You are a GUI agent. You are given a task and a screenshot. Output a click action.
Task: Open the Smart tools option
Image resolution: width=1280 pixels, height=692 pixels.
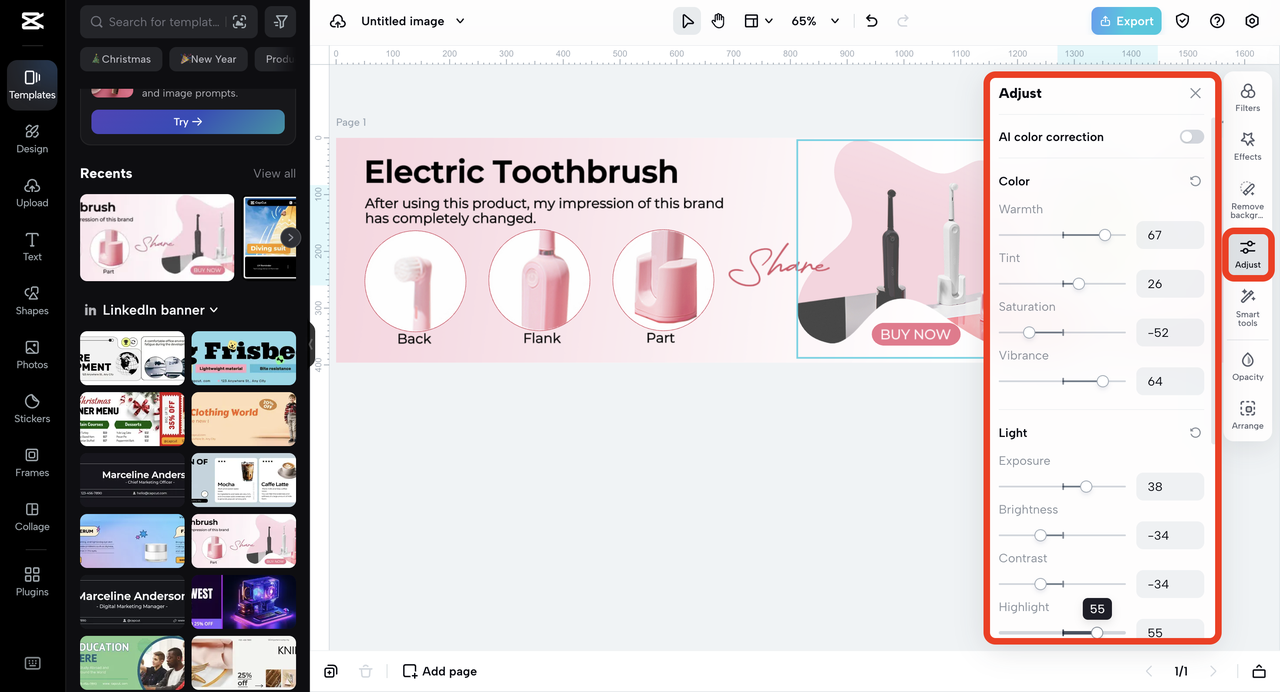(x=1248, y=307)
